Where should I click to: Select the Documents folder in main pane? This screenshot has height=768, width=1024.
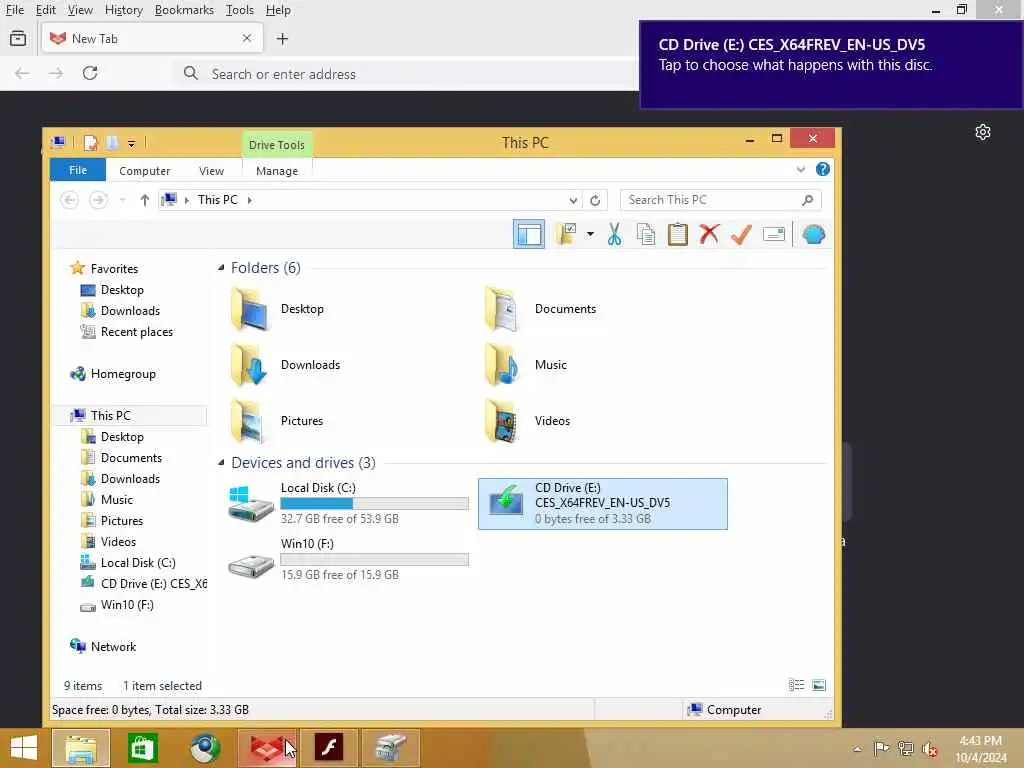[x=541, y=309]
